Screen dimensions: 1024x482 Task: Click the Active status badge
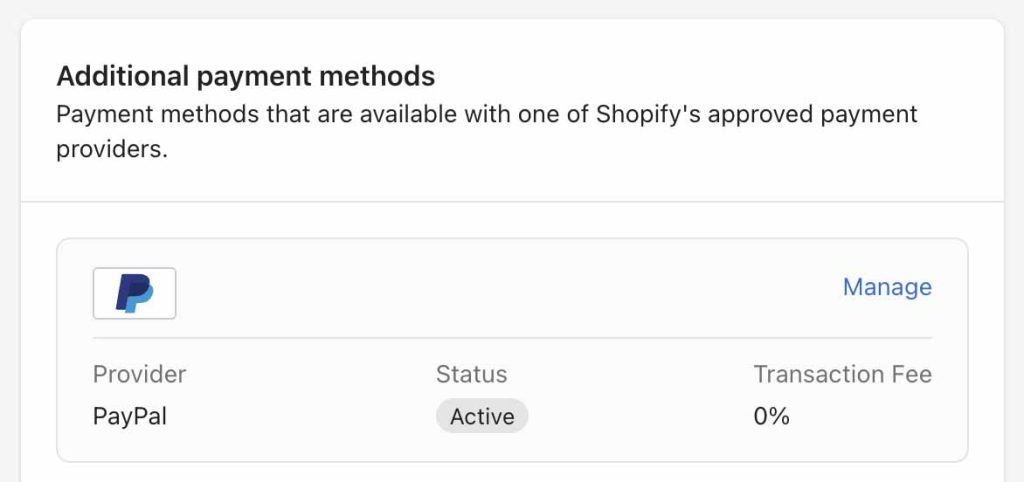click(482, 416)
